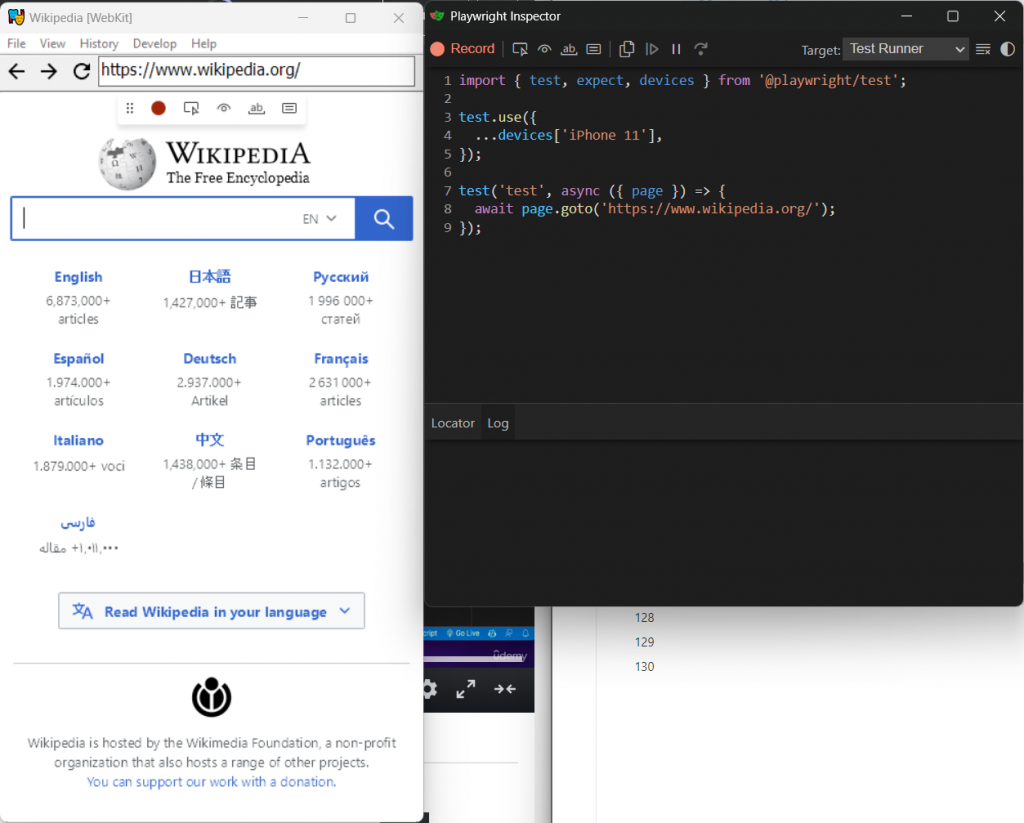Open the English Wikipedia link
1024x823 pixels.
tap(78, 277)
